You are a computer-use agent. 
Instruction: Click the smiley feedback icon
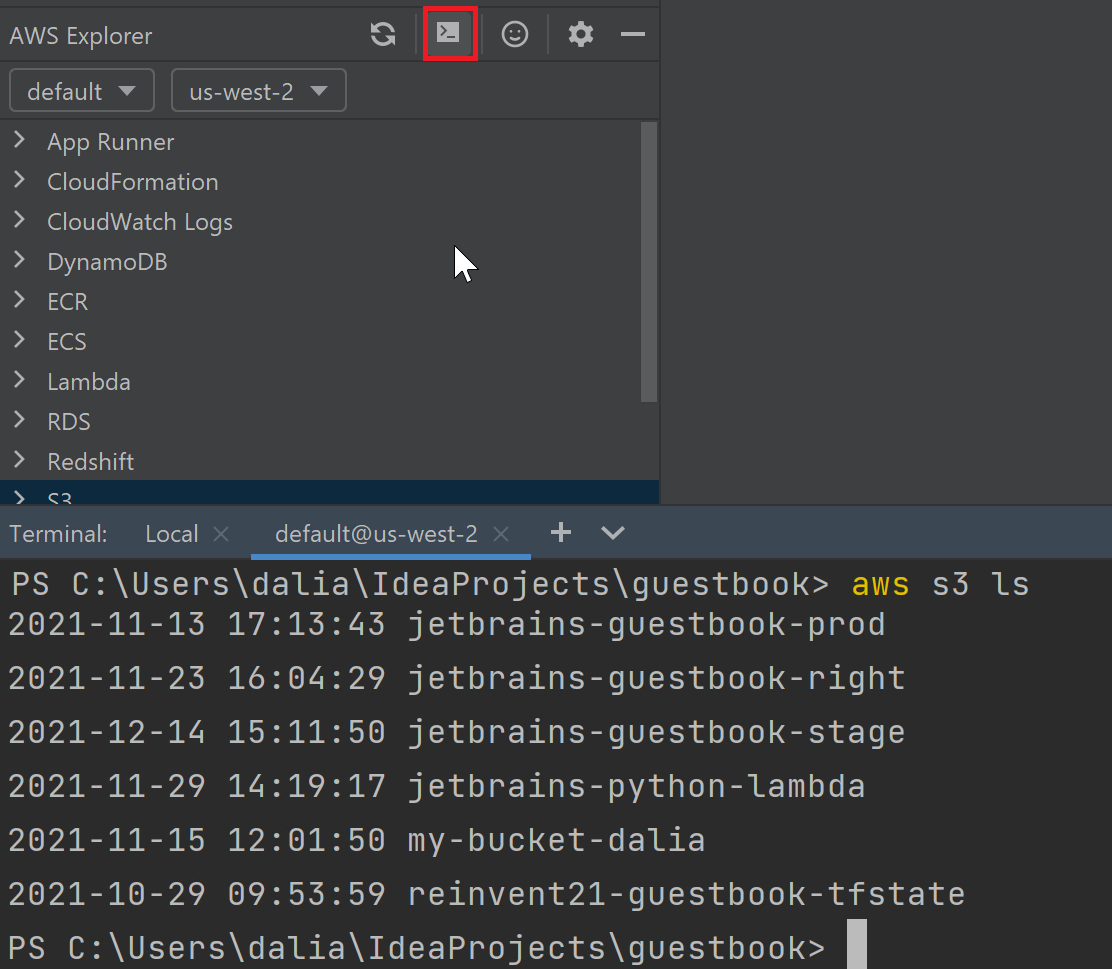tap(515, 35)
